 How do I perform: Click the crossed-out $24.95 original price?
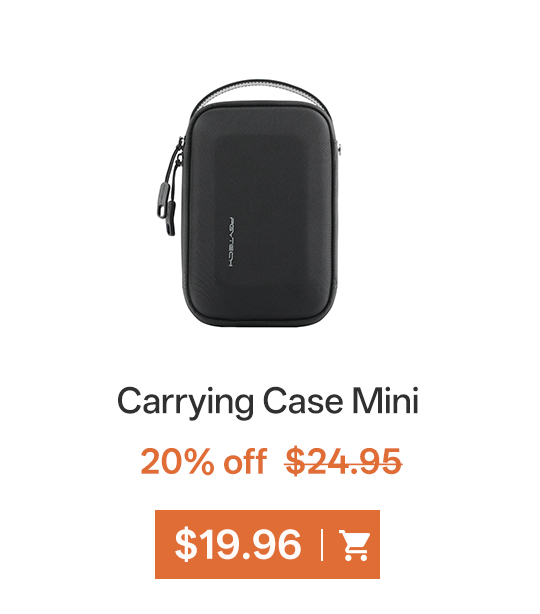(343, 461)
